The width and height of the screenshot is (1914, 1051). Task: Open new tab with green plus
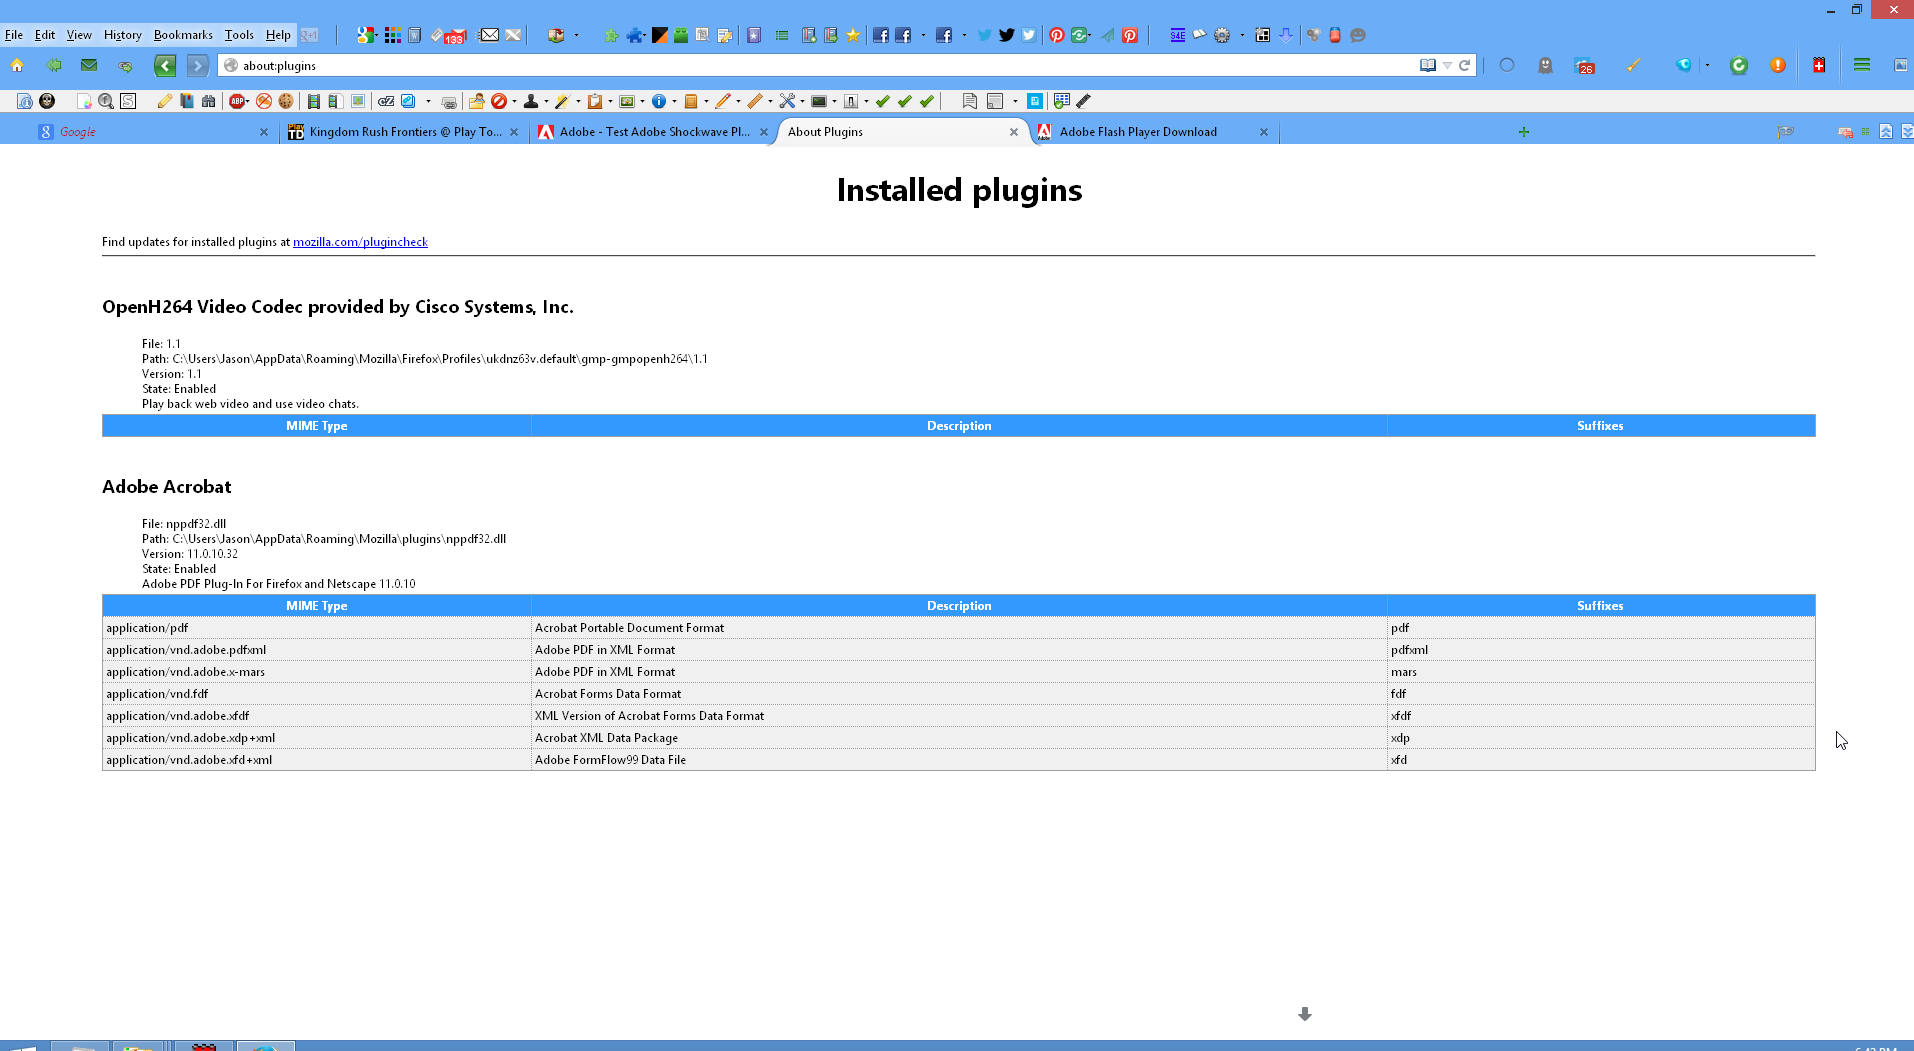click(x=1523, y=132)
